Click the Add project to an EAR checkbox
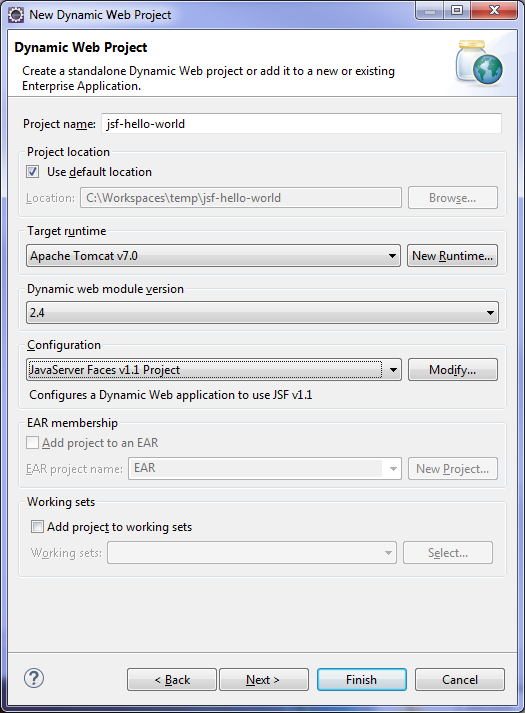Viewport: 525px width, 713px height. click(32, 442)
